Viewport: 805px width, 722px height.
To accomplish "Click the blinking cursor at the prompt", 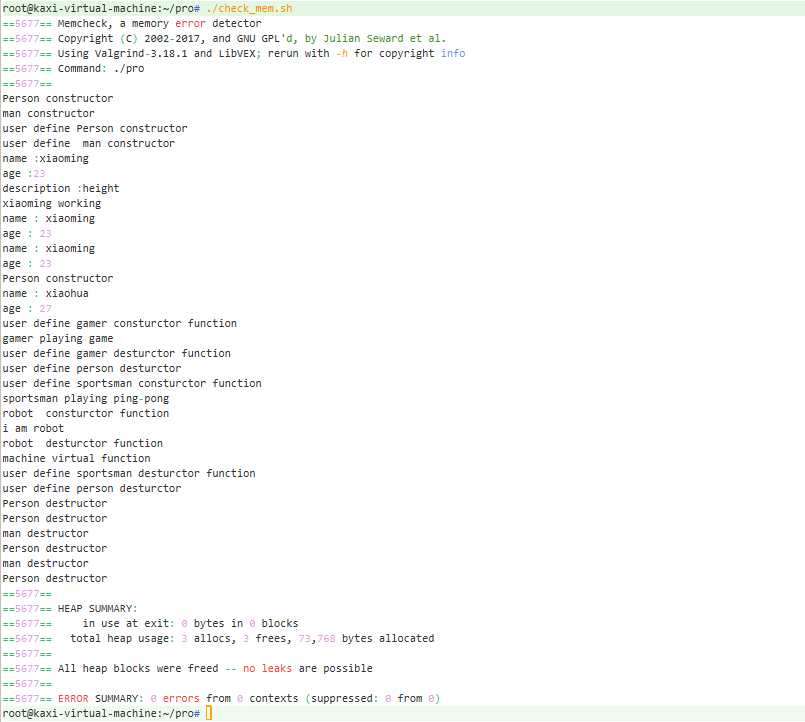I will [206, 713].
